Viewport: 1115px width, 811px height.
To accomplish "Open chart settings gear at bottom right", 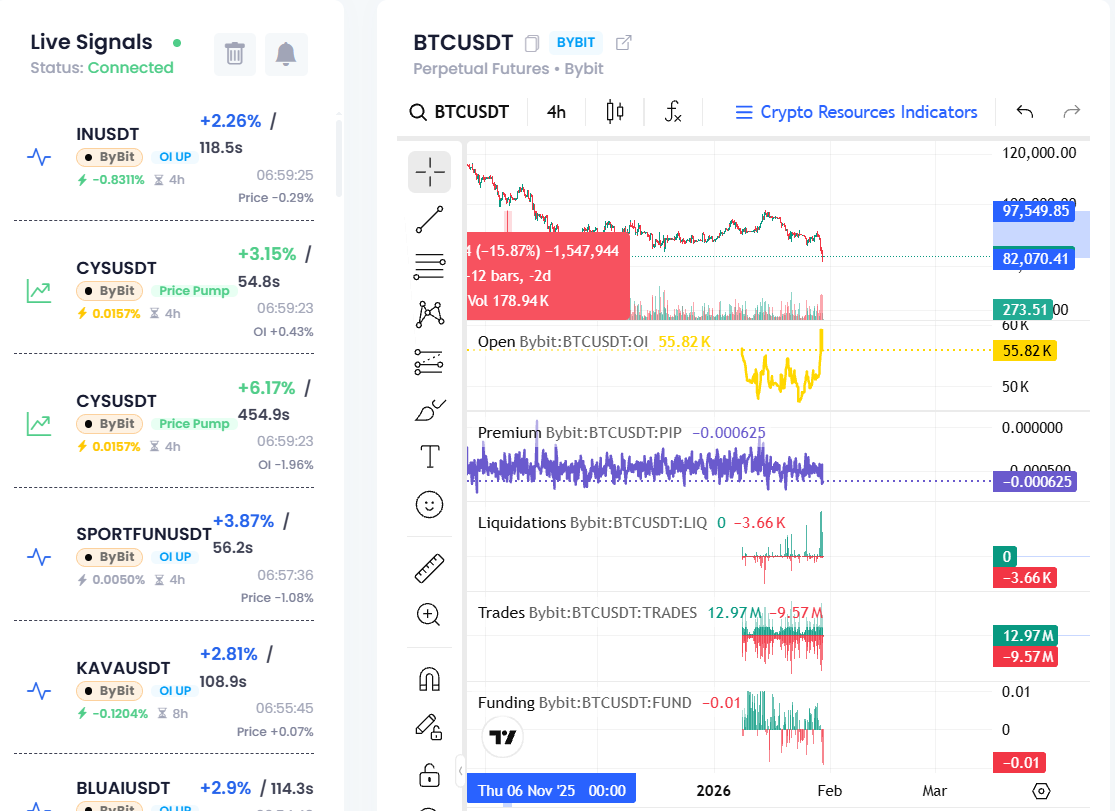I will coord(1040,791).
